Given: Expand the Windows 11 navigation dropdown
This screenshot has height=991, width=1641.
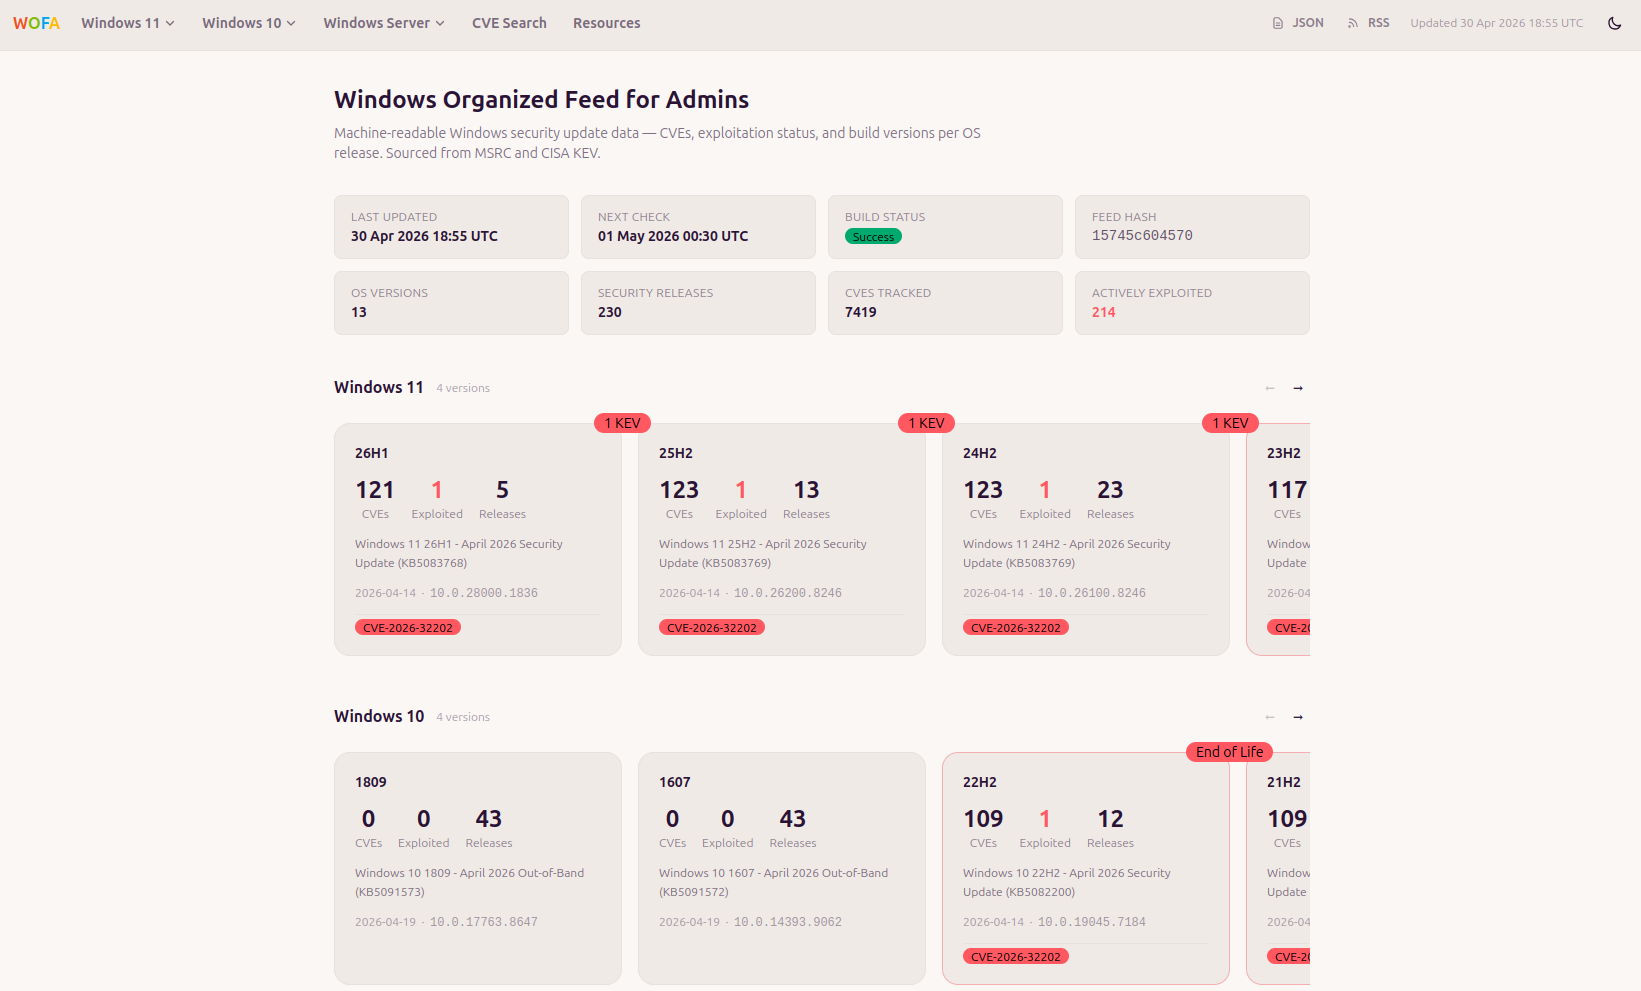Looking at the screenshot, I should (x=128, y=23).
